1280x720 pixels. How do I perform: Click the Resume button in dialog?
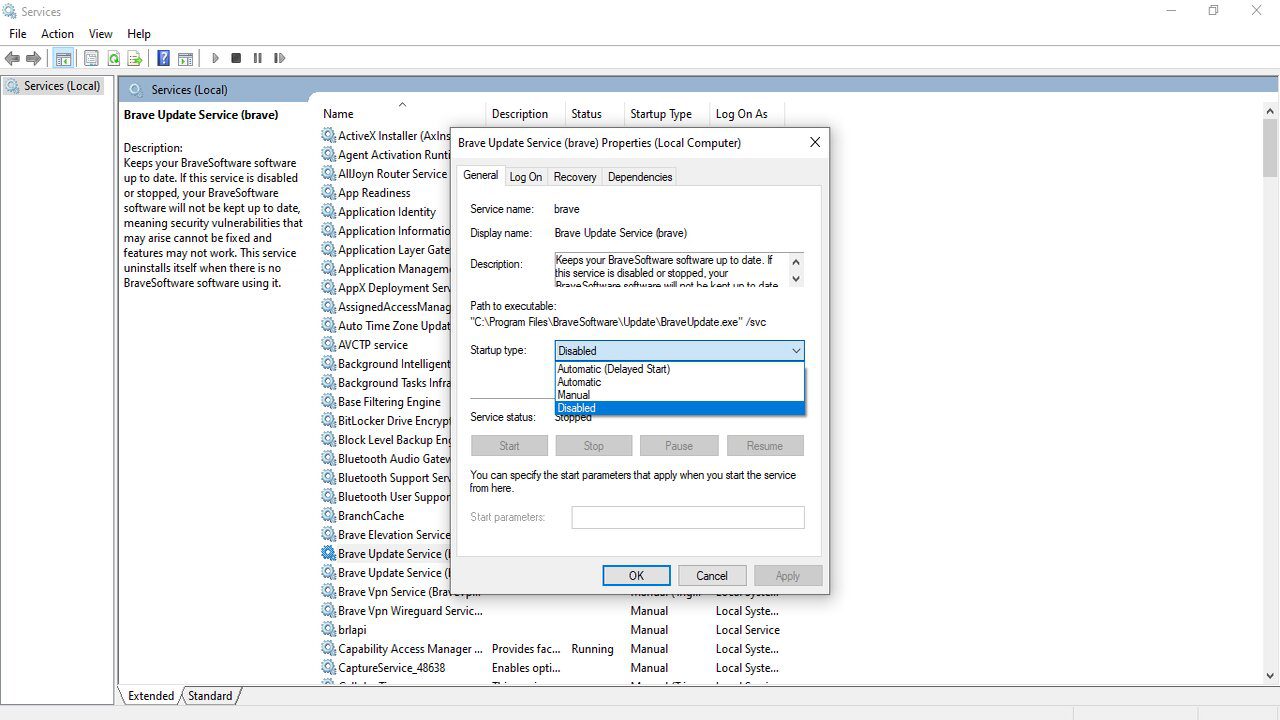coord(765,446)
